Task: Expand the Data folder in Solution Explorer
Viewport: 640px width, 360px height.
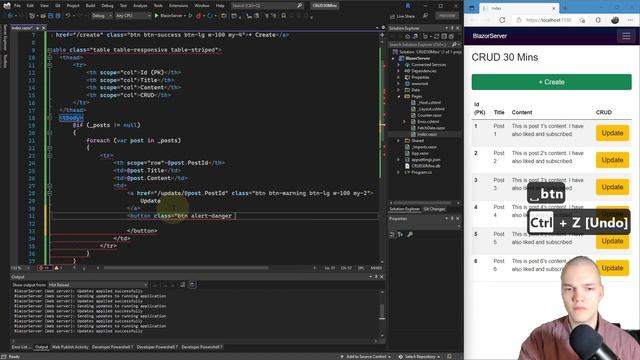Action: [x=399, y=90]
